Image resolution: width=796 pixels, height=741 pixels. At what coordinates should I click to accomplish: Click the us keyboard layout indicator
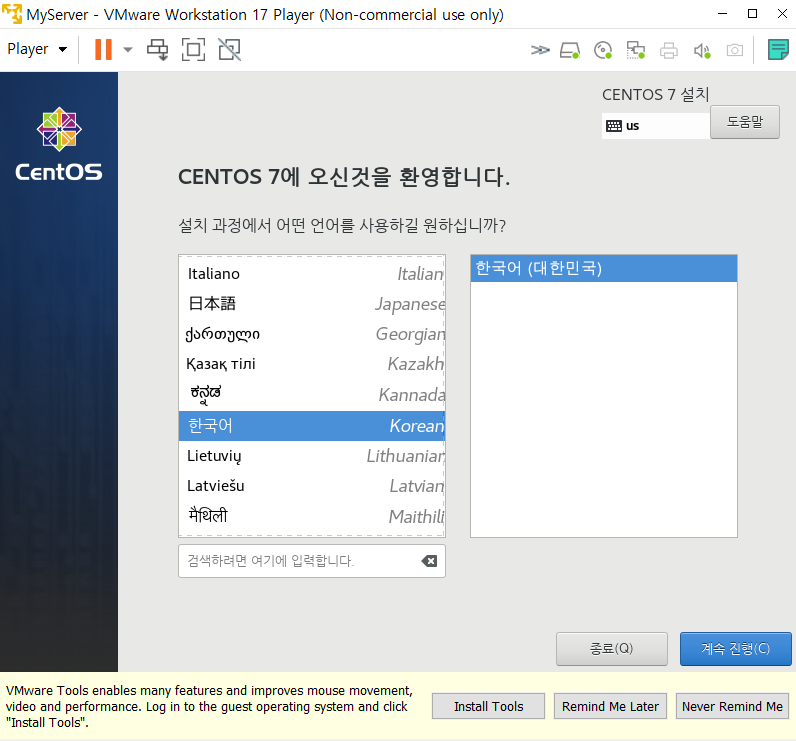[x=655, y=126]
